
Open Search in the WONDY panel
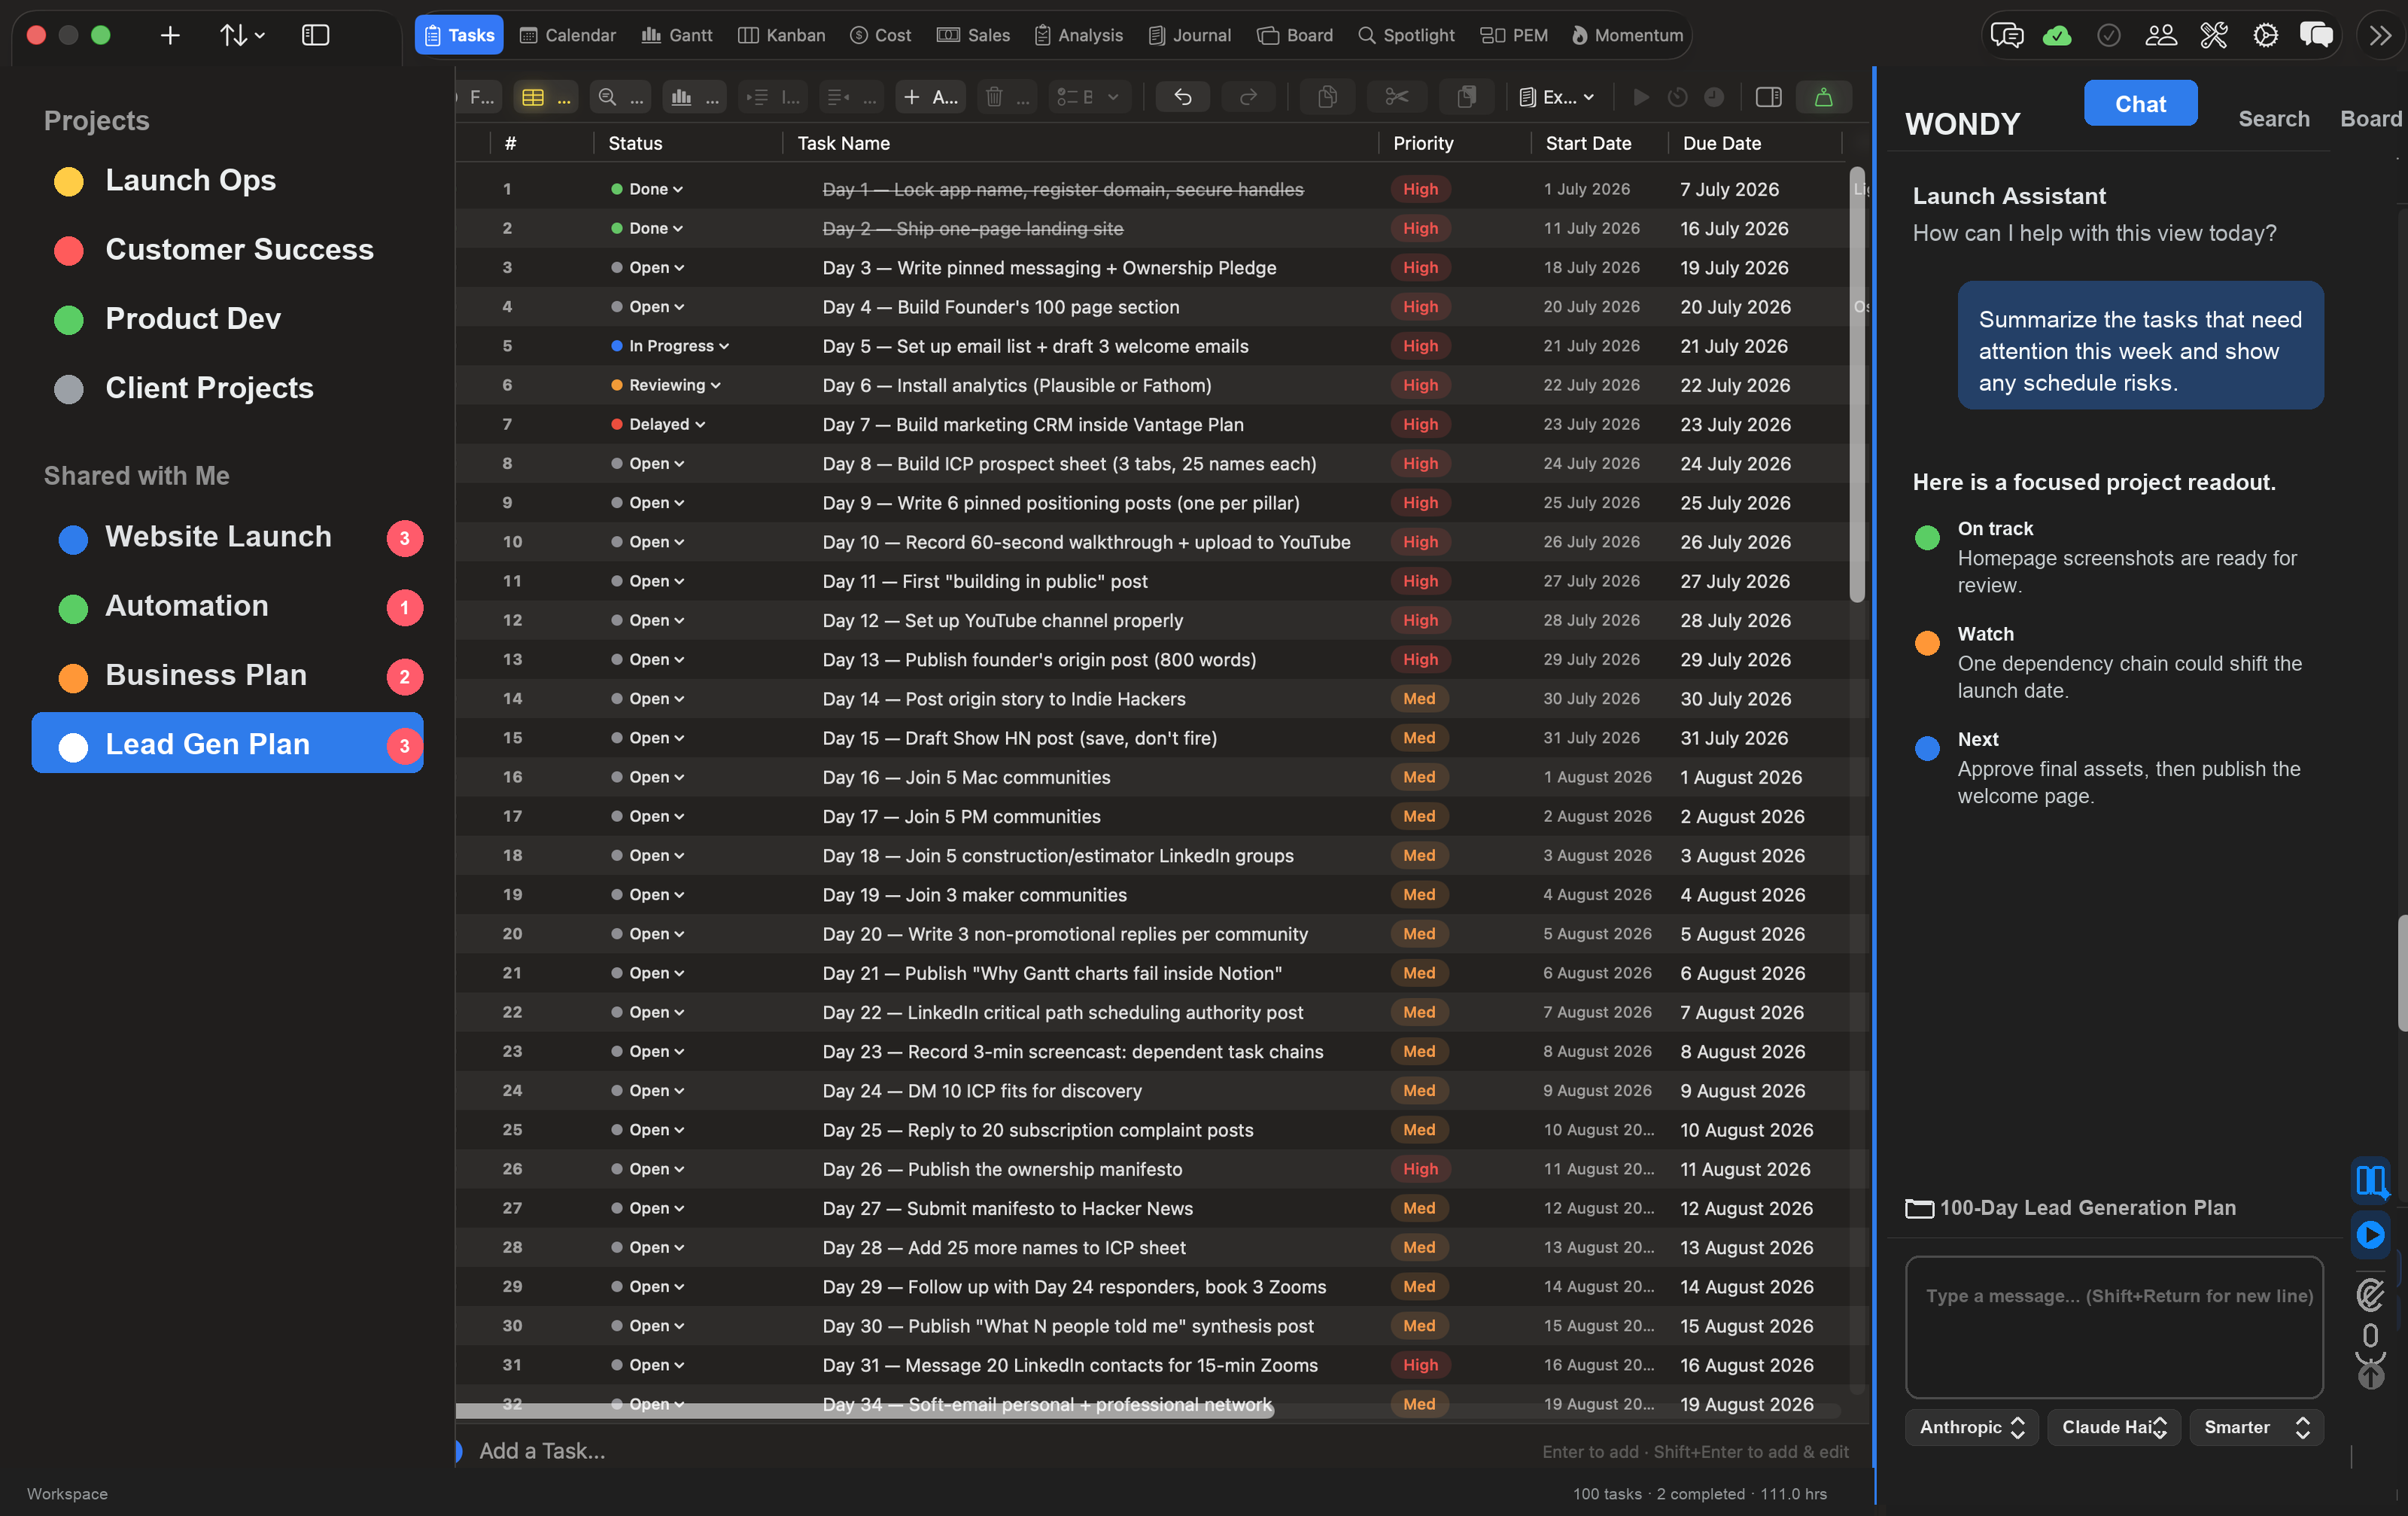(2273, 118)
